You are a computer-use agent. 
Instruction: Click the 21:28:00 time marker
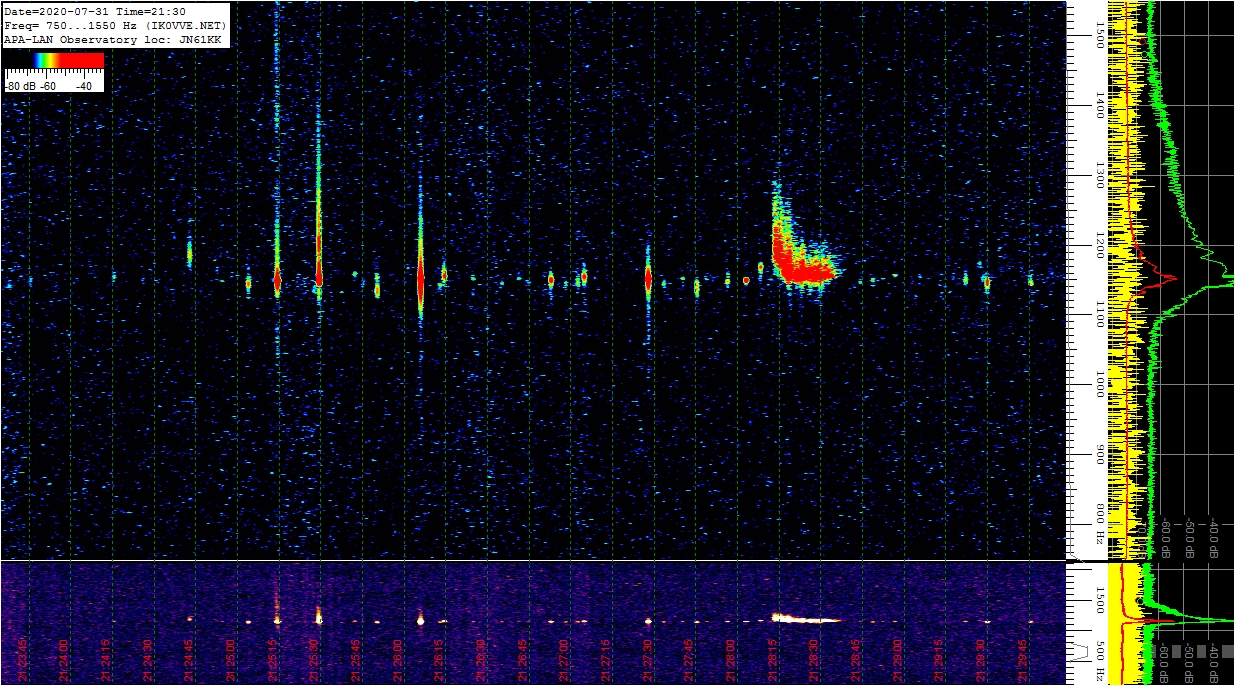(732, 661)
